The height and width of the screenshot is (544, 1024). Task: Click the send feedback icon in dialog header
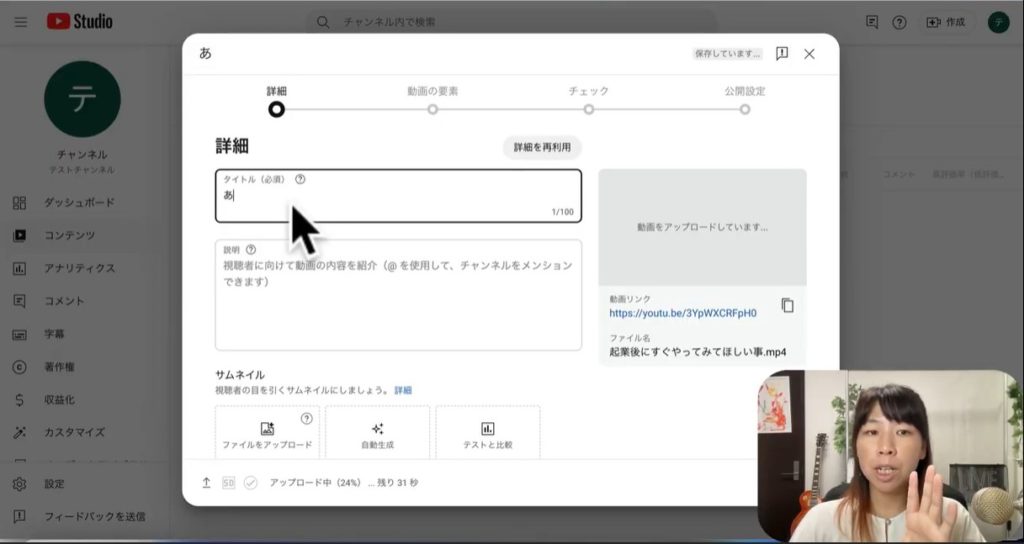(x=782, y=54)
